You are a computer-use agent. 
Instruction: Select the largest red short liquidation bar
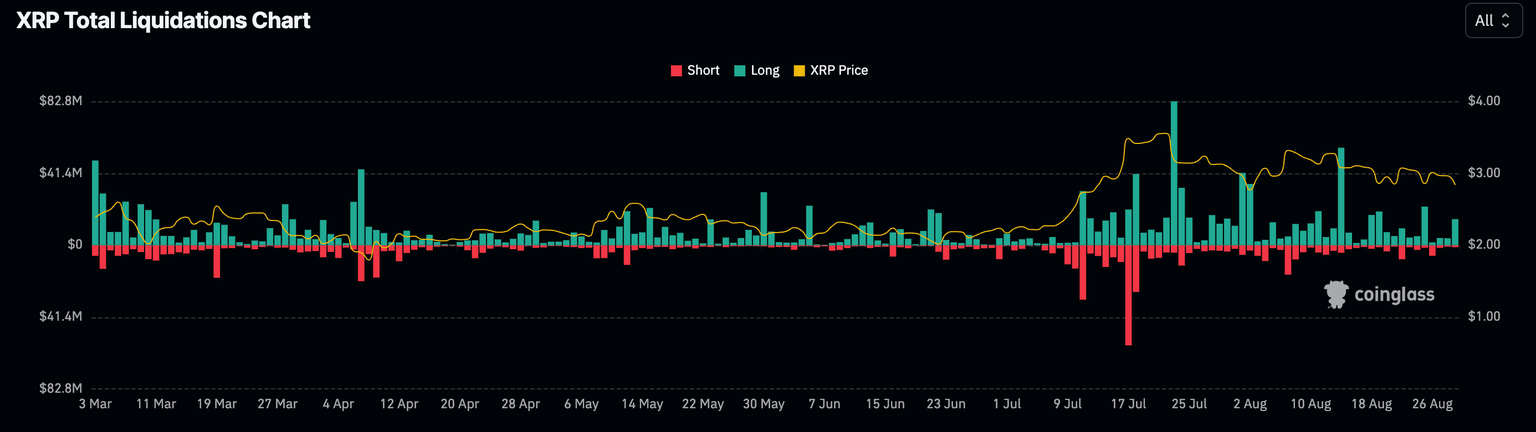coord(1128,295)
